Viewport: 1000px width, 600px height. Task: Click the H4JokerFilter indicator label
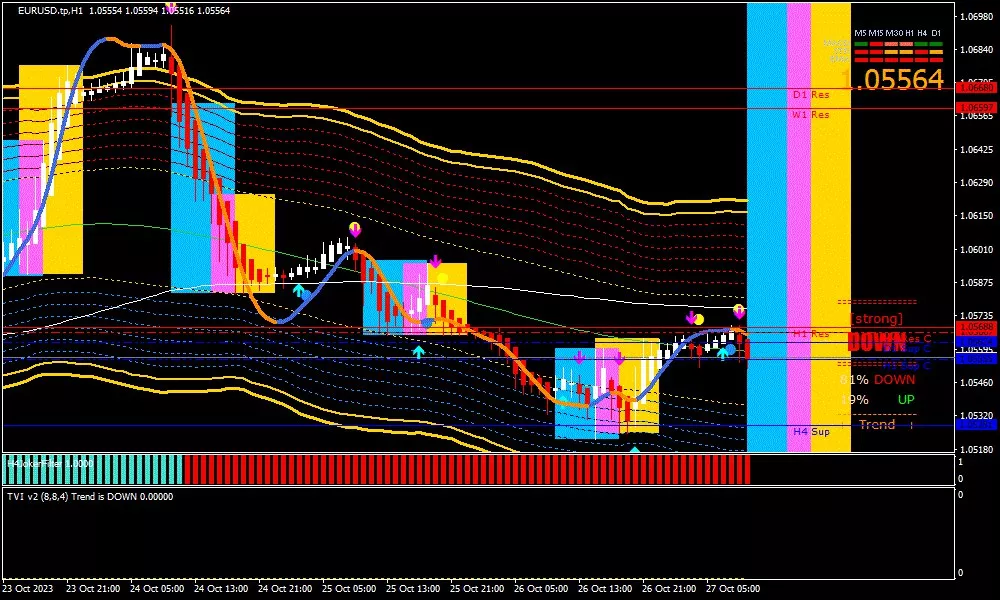click(x=50, y=464)
